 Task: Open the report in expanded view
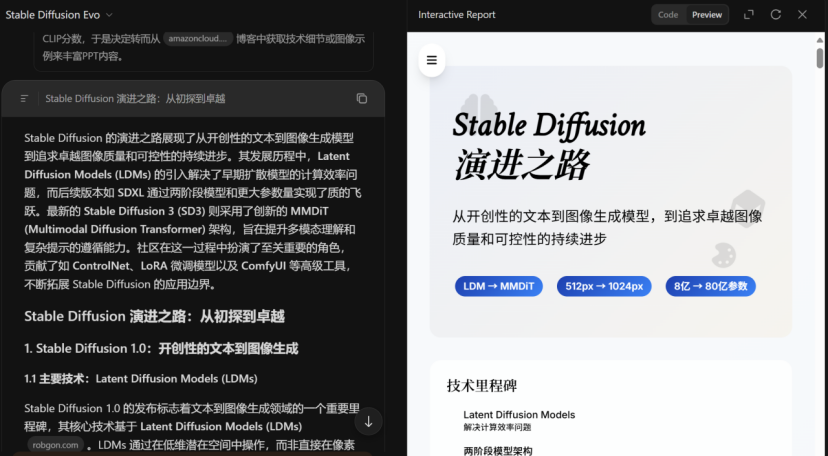click(749, 15)
